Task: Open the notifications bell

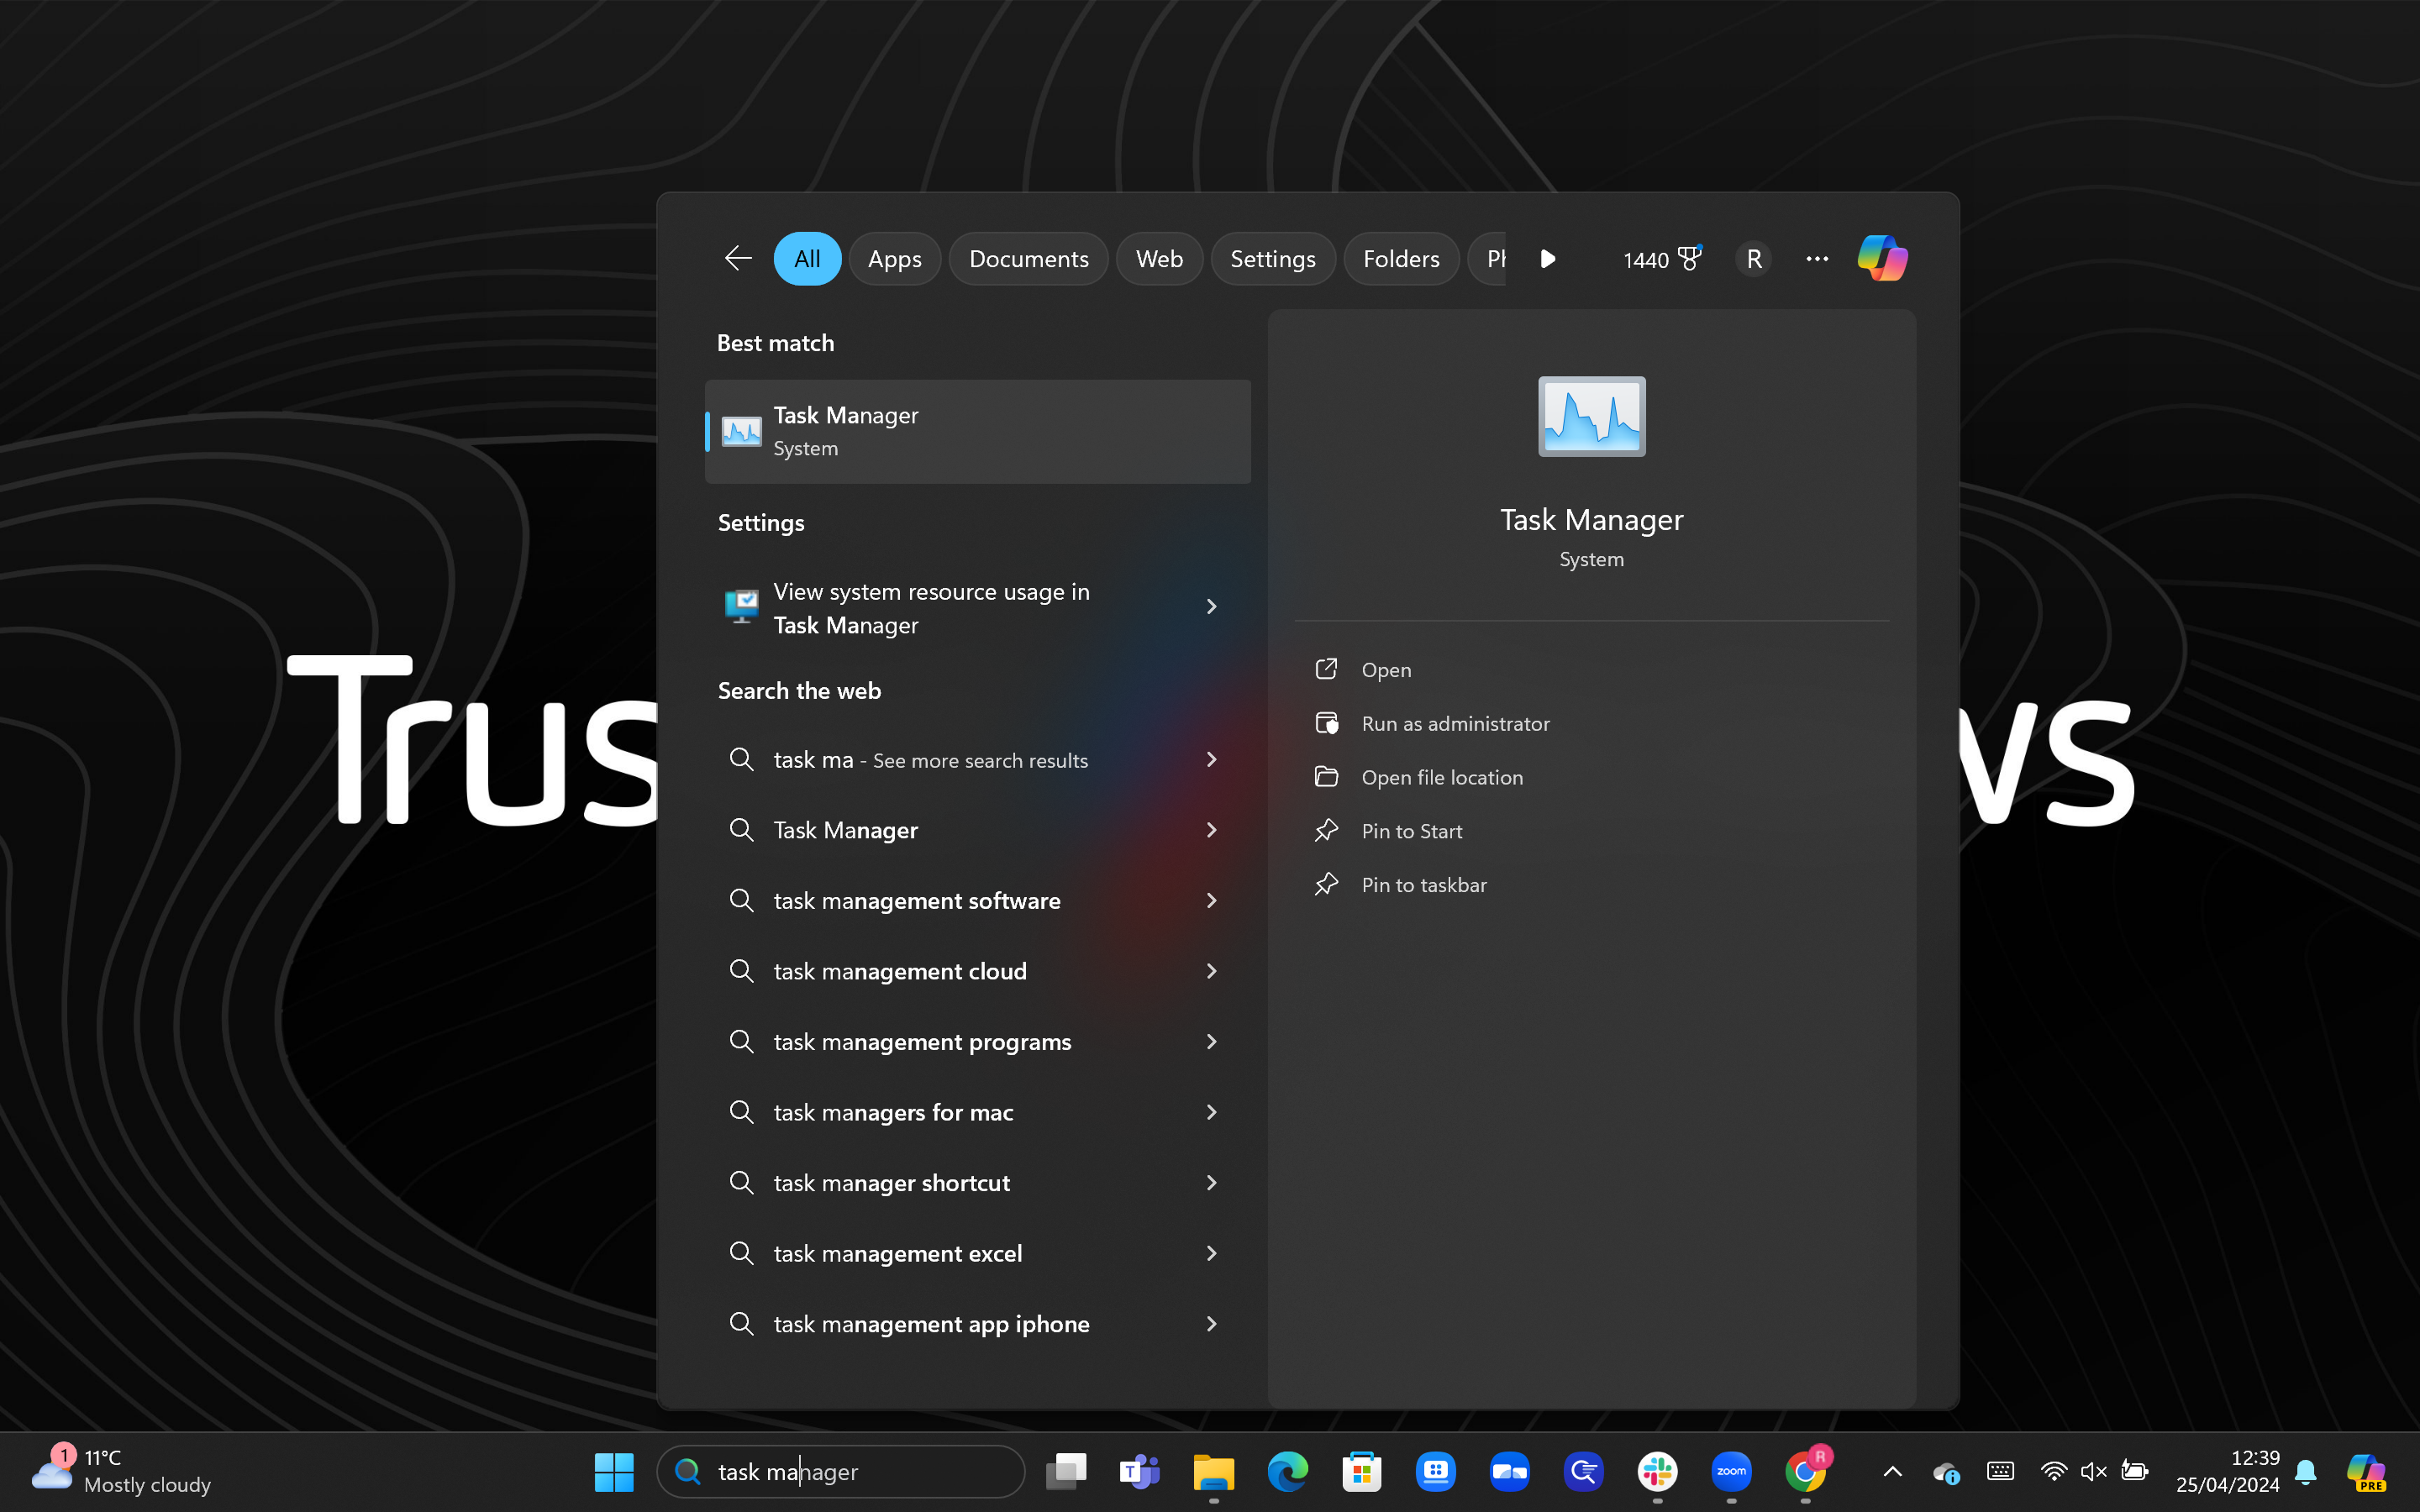Action: coord(2306,1471)
